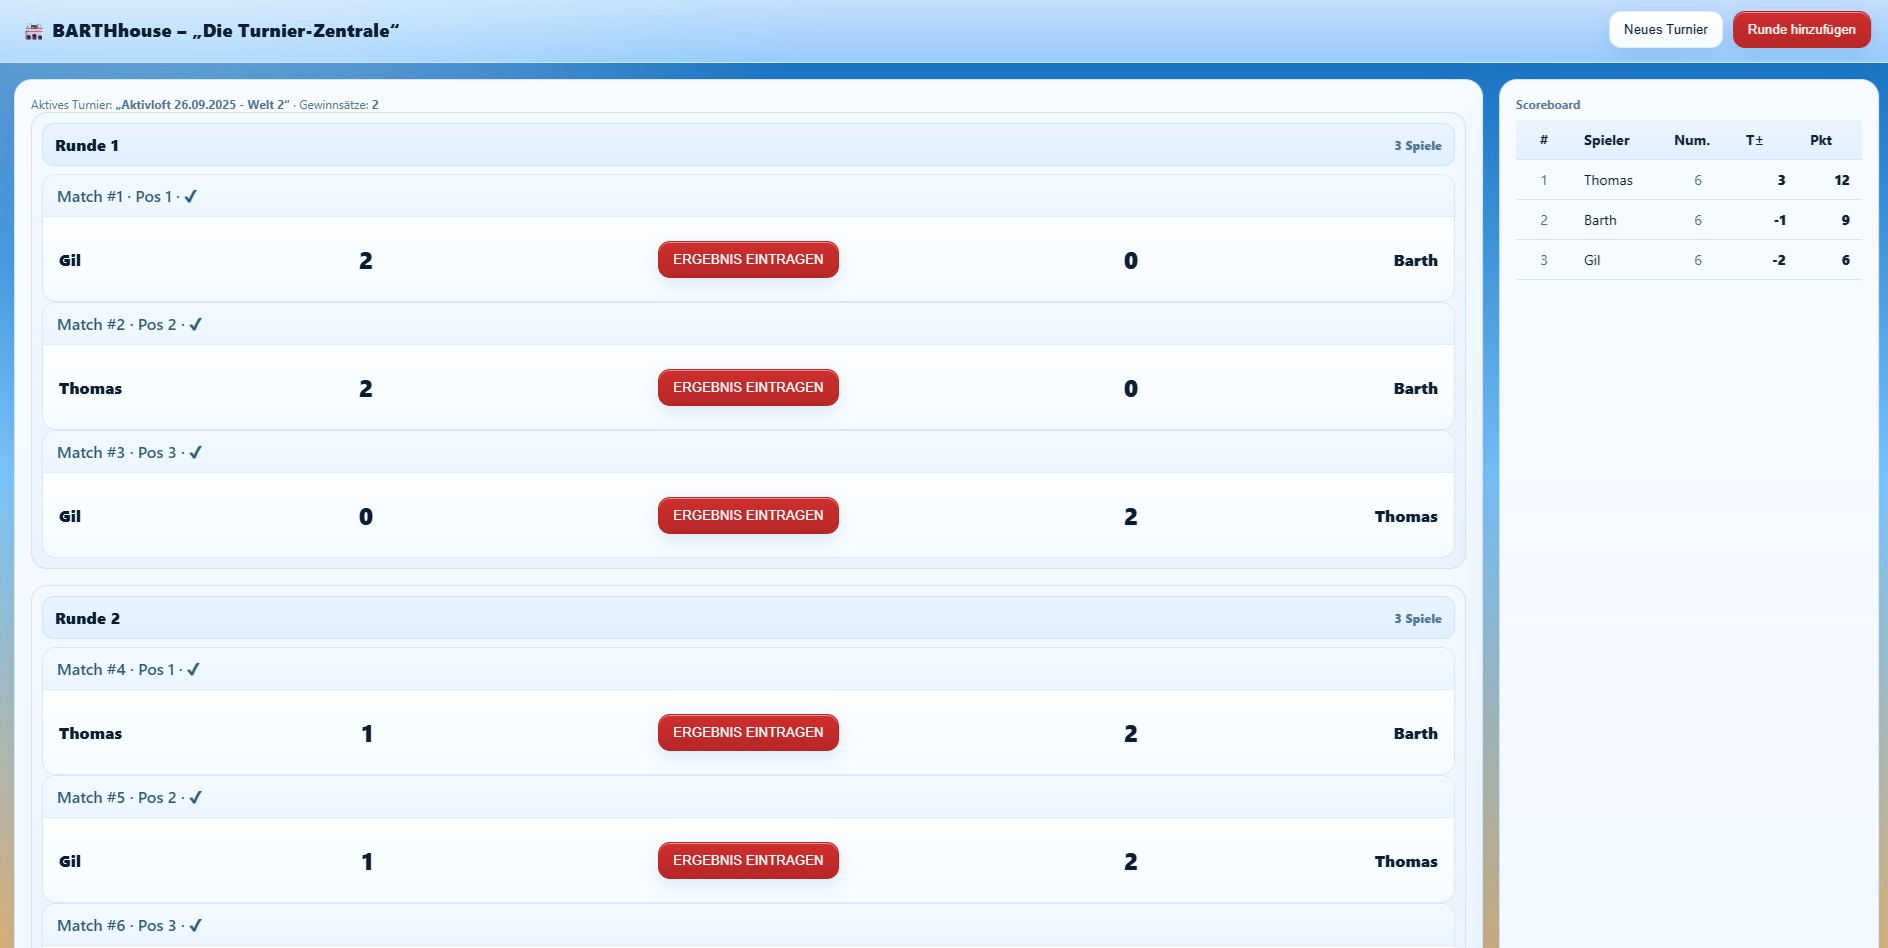
Task: Click the Barth row in Scoreboard
Action: point(1688,221)
